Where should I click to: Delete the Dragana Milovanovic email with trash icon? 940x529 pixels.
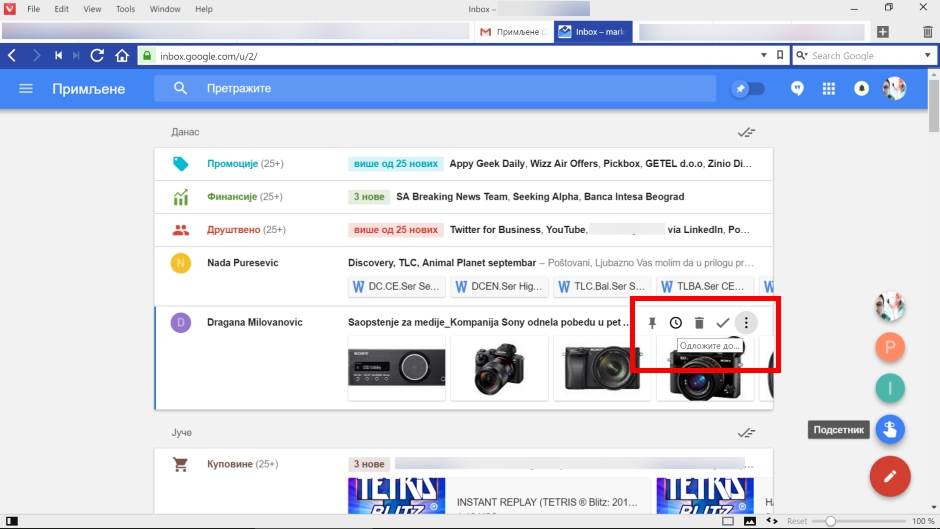pos(699,323)
